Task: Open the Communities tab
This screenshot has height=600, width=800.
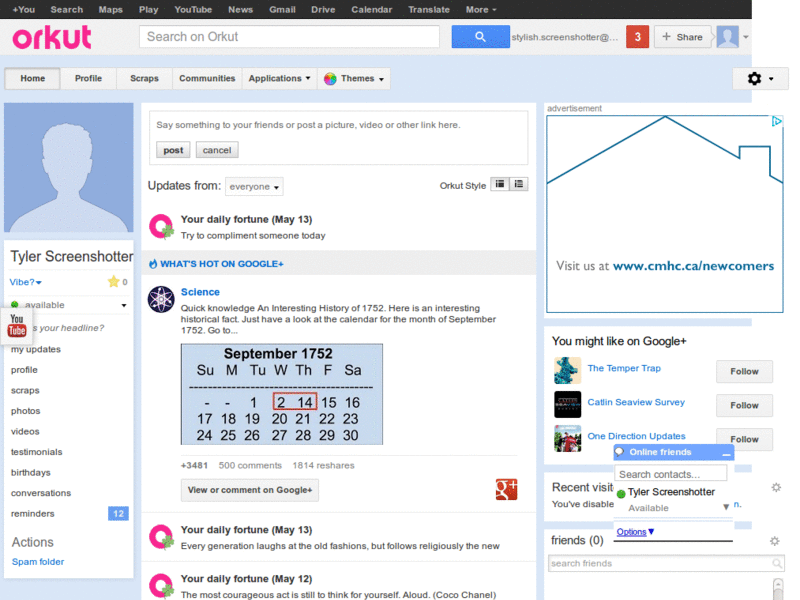Action: [x=207, y=79]
